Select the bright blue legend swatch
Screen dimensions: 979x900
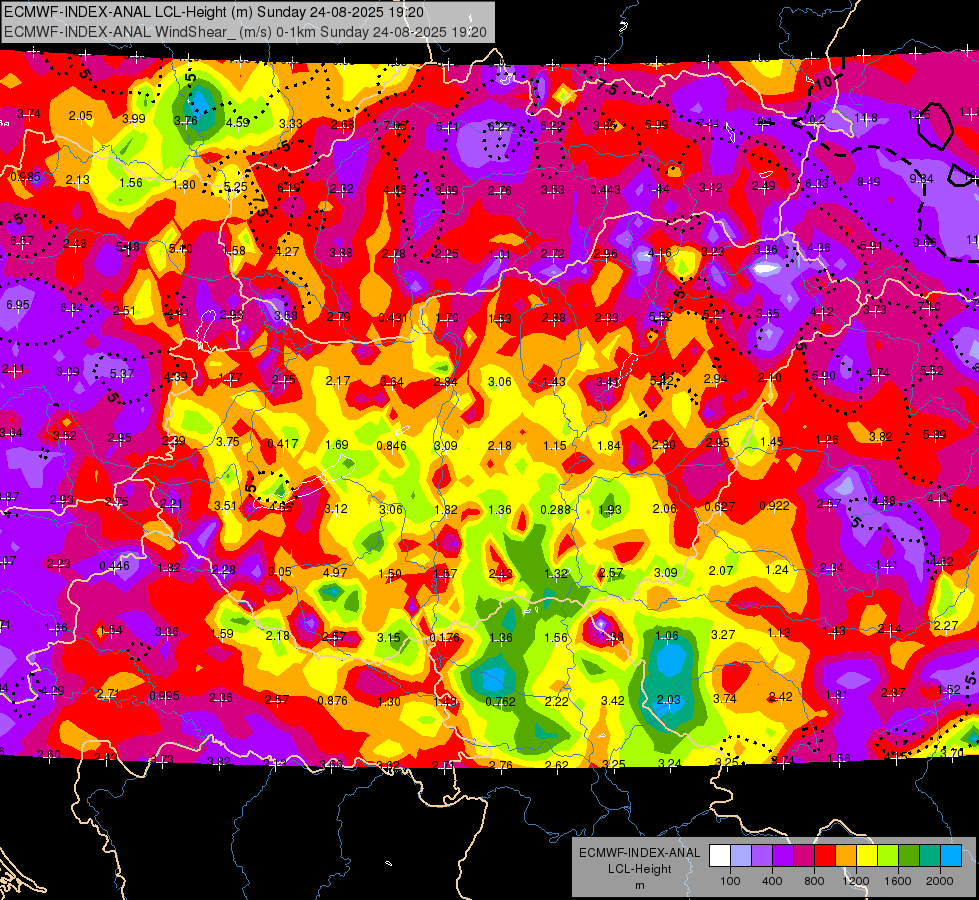952,856
